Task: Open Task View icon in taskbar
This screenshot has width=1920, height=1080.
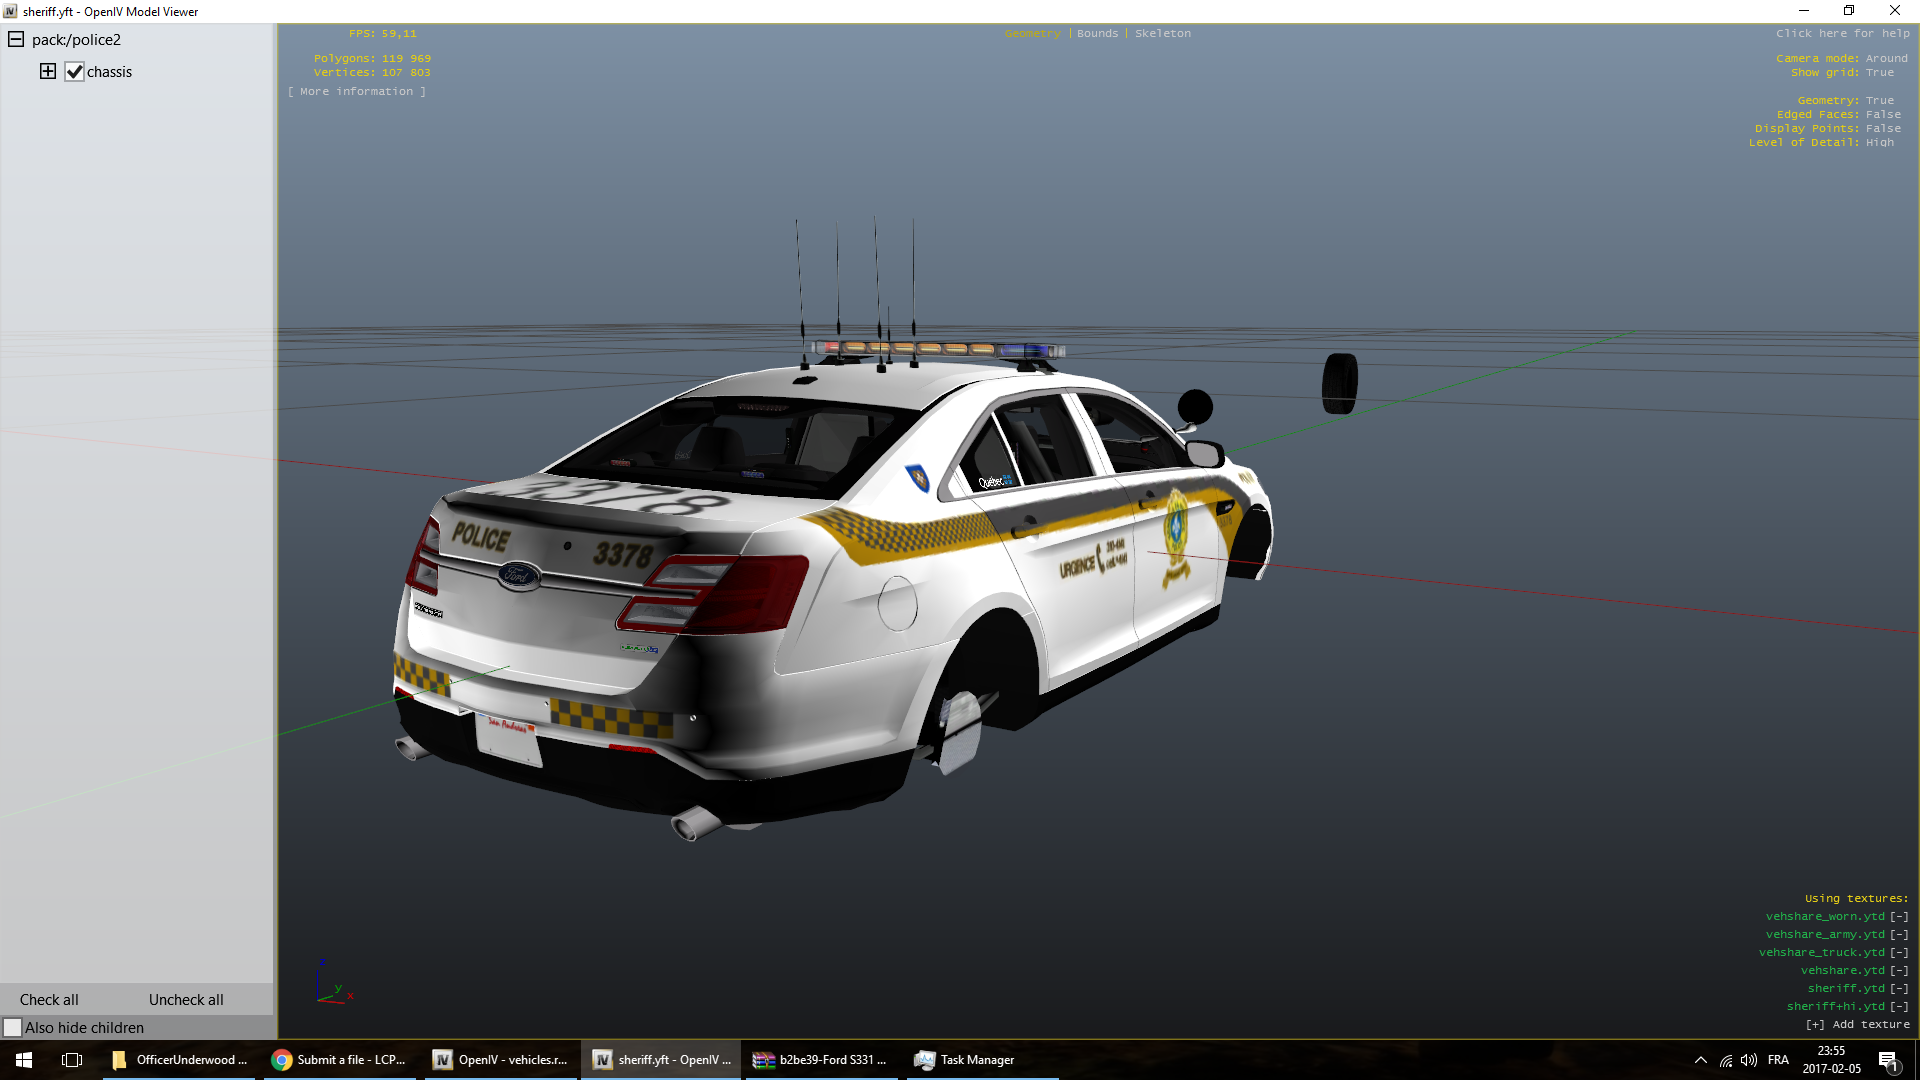Action: [72, 1060]
